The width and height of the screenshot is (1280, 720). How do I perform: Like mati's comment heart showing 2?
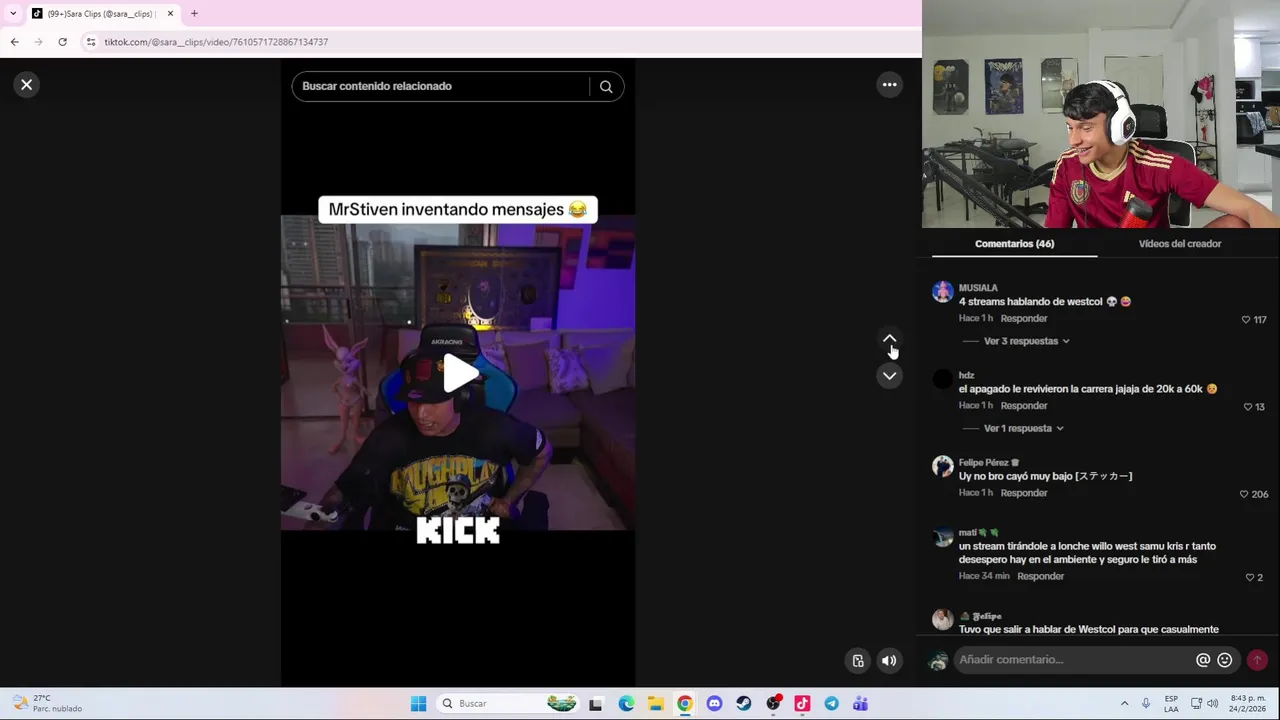[1249, 577]
